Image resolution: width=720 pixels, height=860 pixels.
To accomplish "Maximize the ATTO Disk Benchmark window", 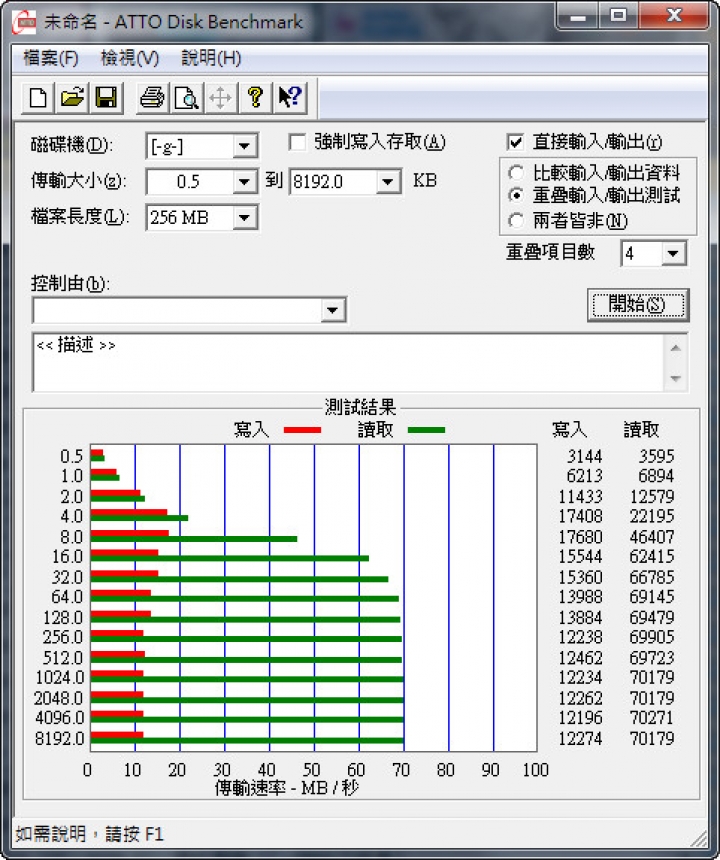I will (x=619, y=16).
